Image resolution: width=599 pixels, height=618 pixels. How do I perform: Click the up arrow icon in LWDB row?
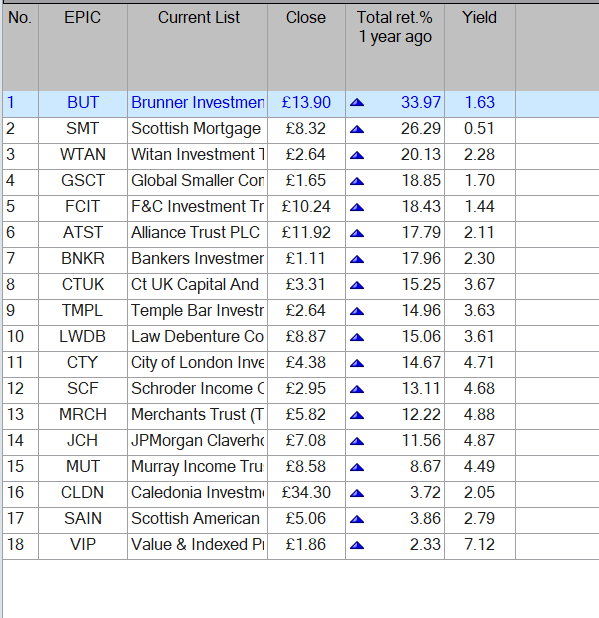(357, 337)
